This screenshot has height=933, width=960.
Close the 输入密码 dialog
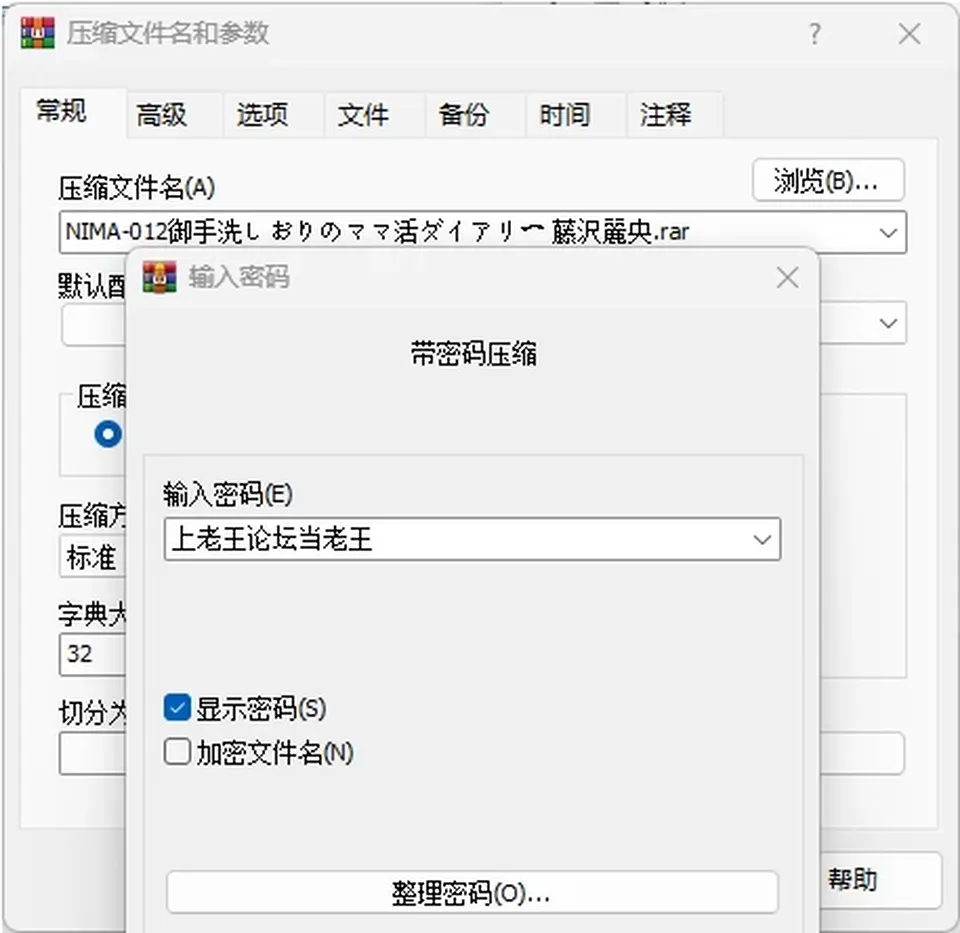(787, 278)
